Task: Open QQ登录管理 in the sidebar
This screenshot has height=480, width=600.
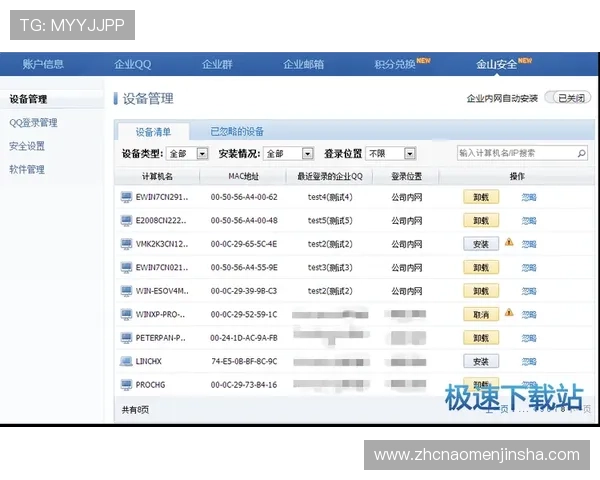Action: tap(33, 122)
